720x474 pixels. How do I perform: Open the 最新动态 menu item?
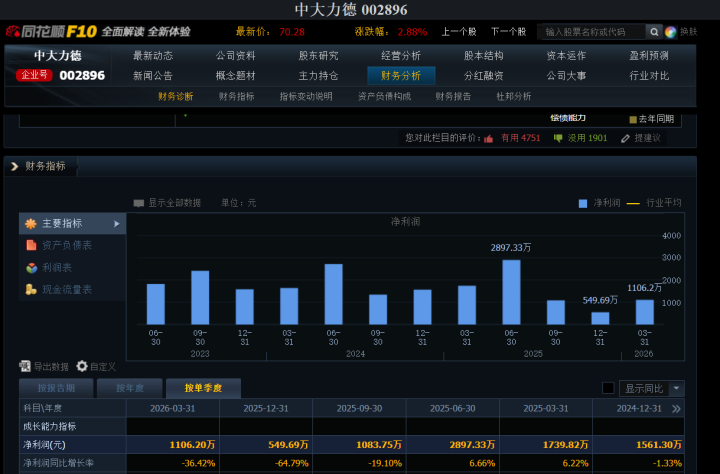(153, 56)
